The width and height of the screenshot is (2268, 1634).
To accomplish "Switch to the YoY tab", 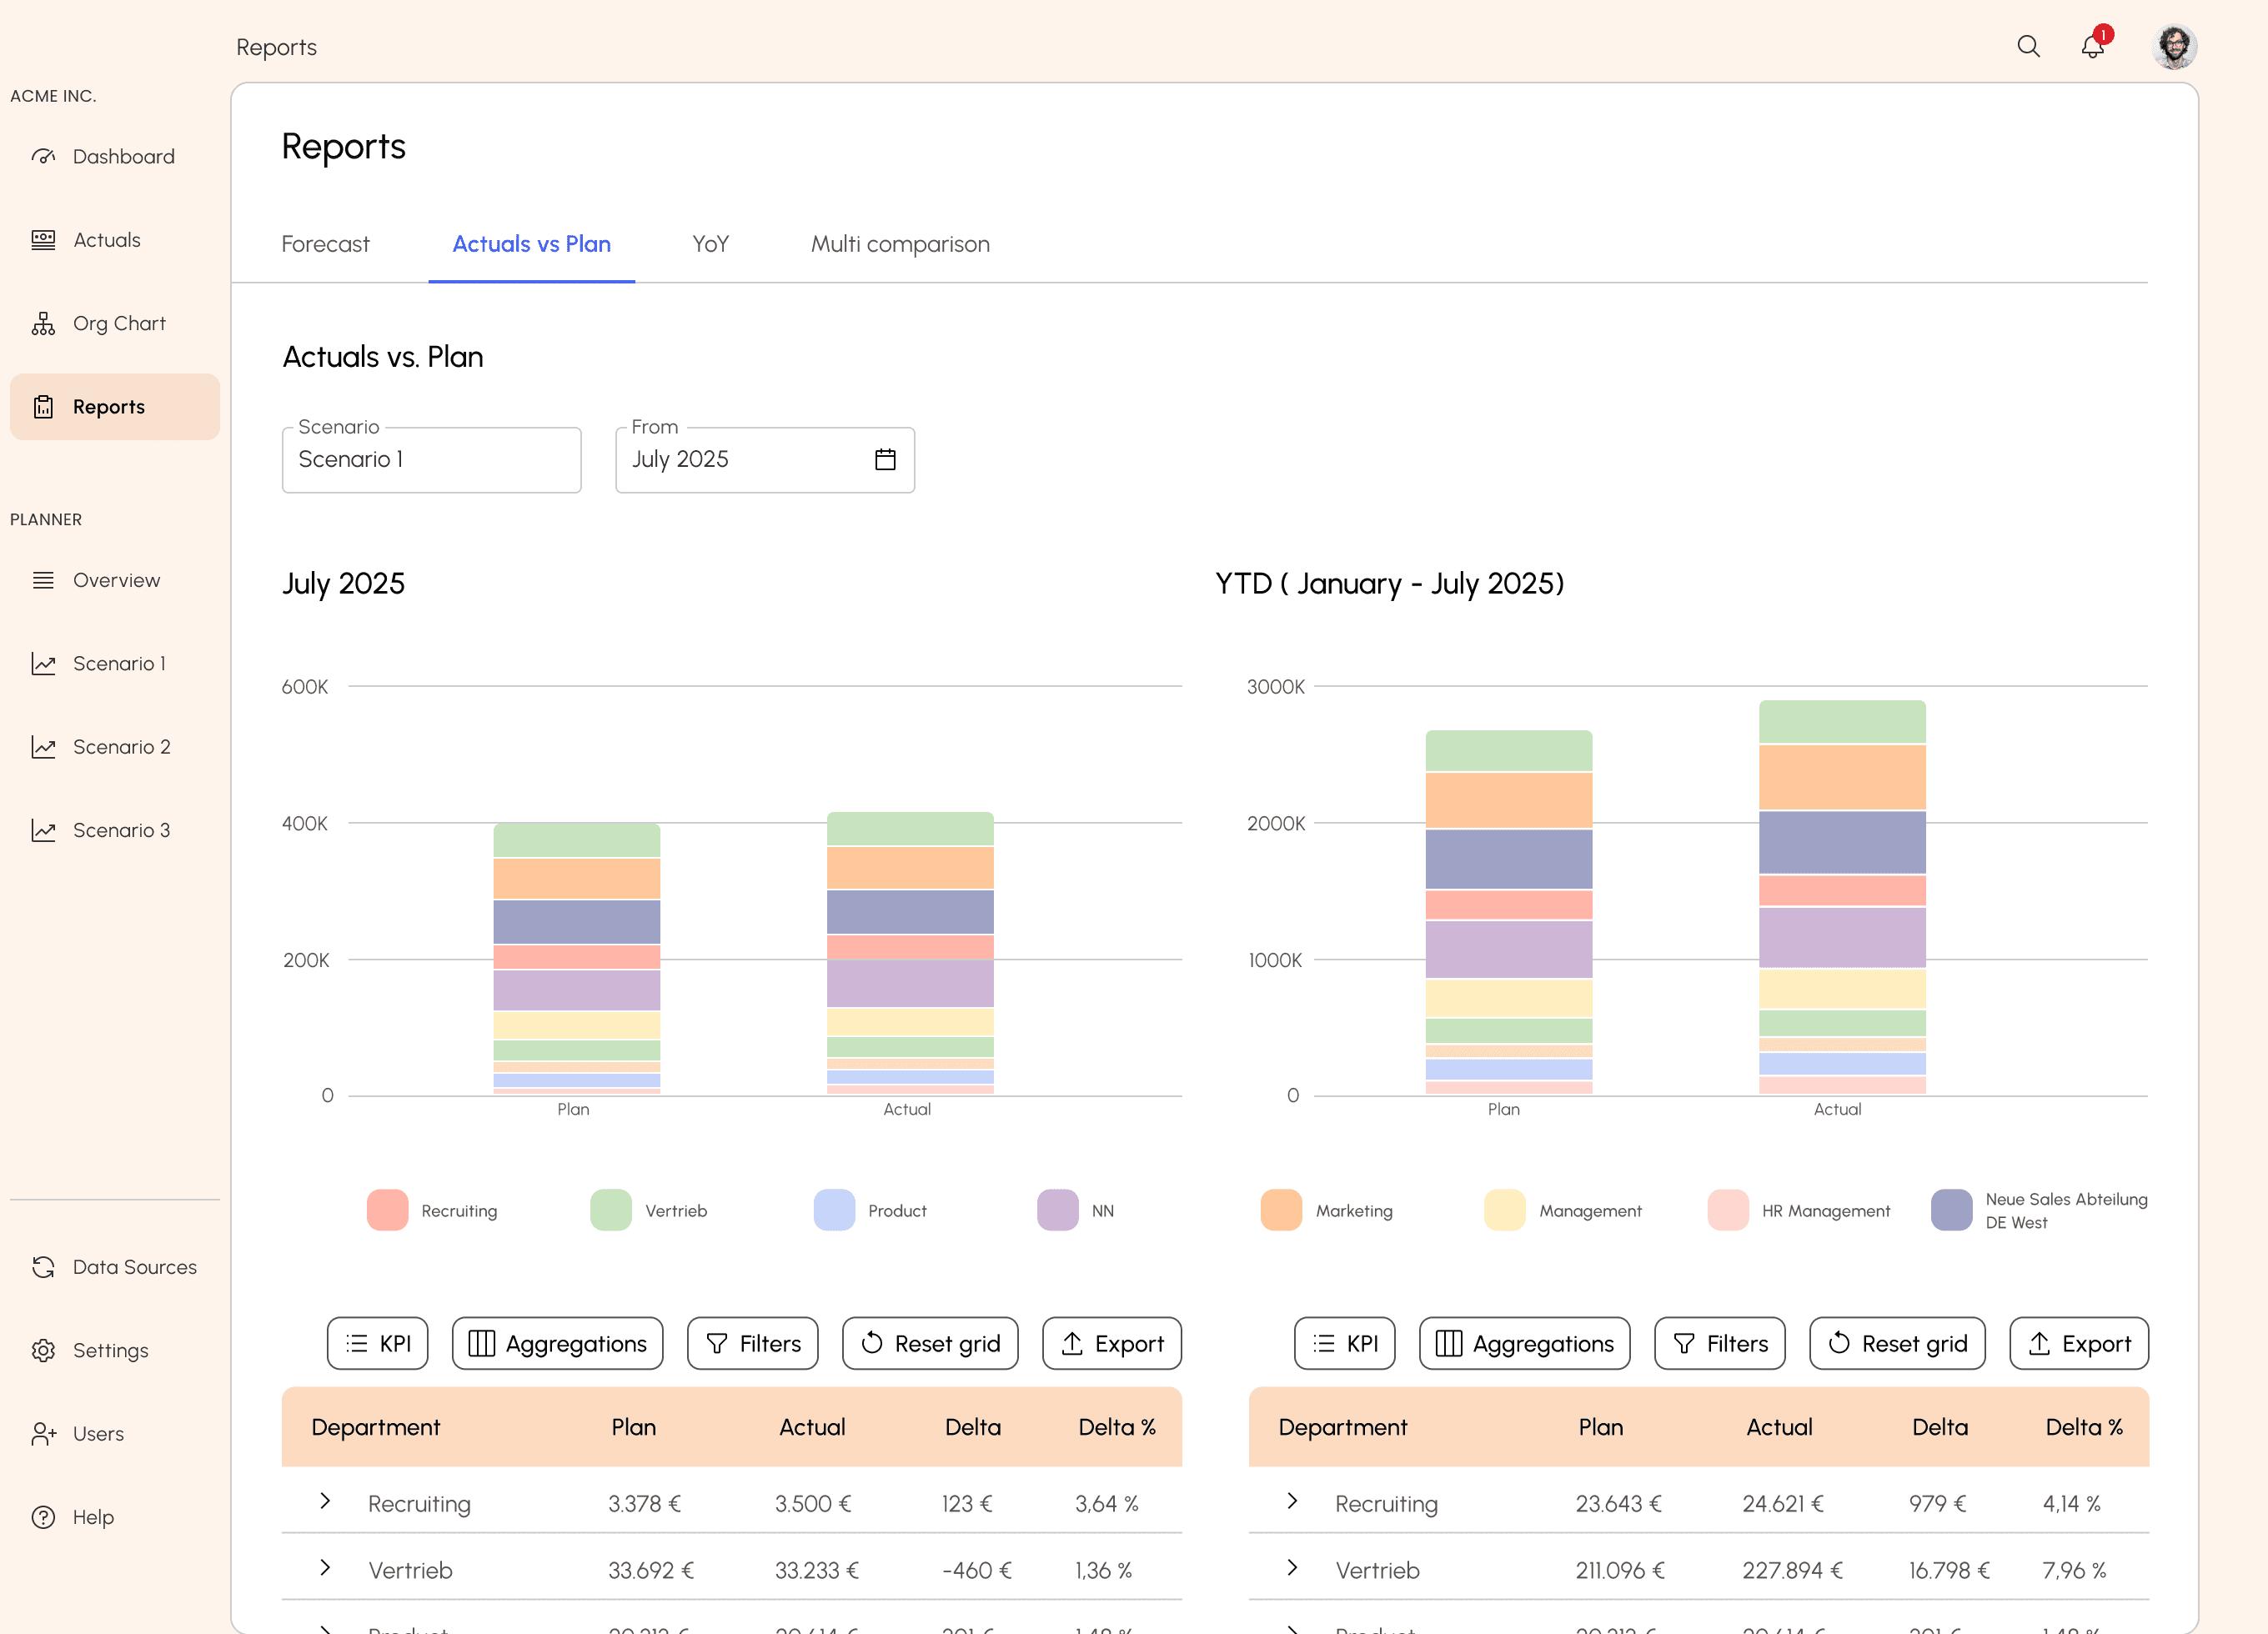I will [x=710, y=244].
